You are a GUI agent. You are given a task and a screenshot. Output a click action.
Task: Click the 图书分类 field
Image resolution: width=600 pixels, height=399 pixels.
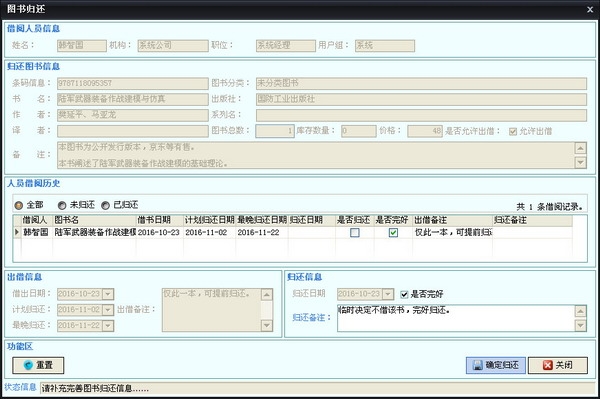coord(421,83)
